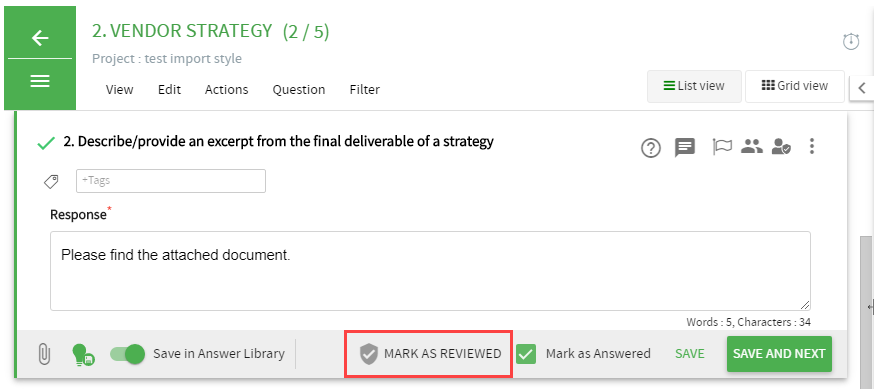The image size is (874, 389).
Task: Open the hamburger menu icon
Action: pos(40,81)
